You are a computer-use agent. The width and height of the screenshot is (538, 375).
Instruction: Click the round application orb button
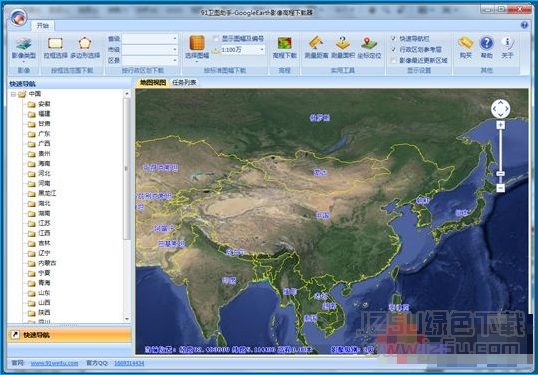tap(19, 16)
